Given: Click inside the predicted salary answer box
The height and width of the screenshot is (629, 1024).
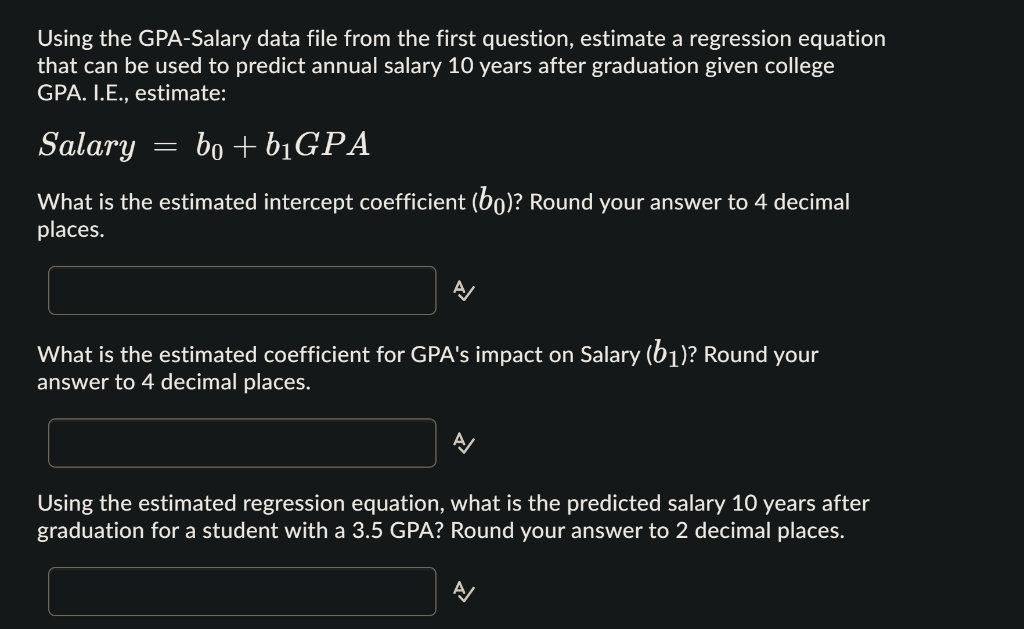Looking at the screenshot, I should [240, 591].
